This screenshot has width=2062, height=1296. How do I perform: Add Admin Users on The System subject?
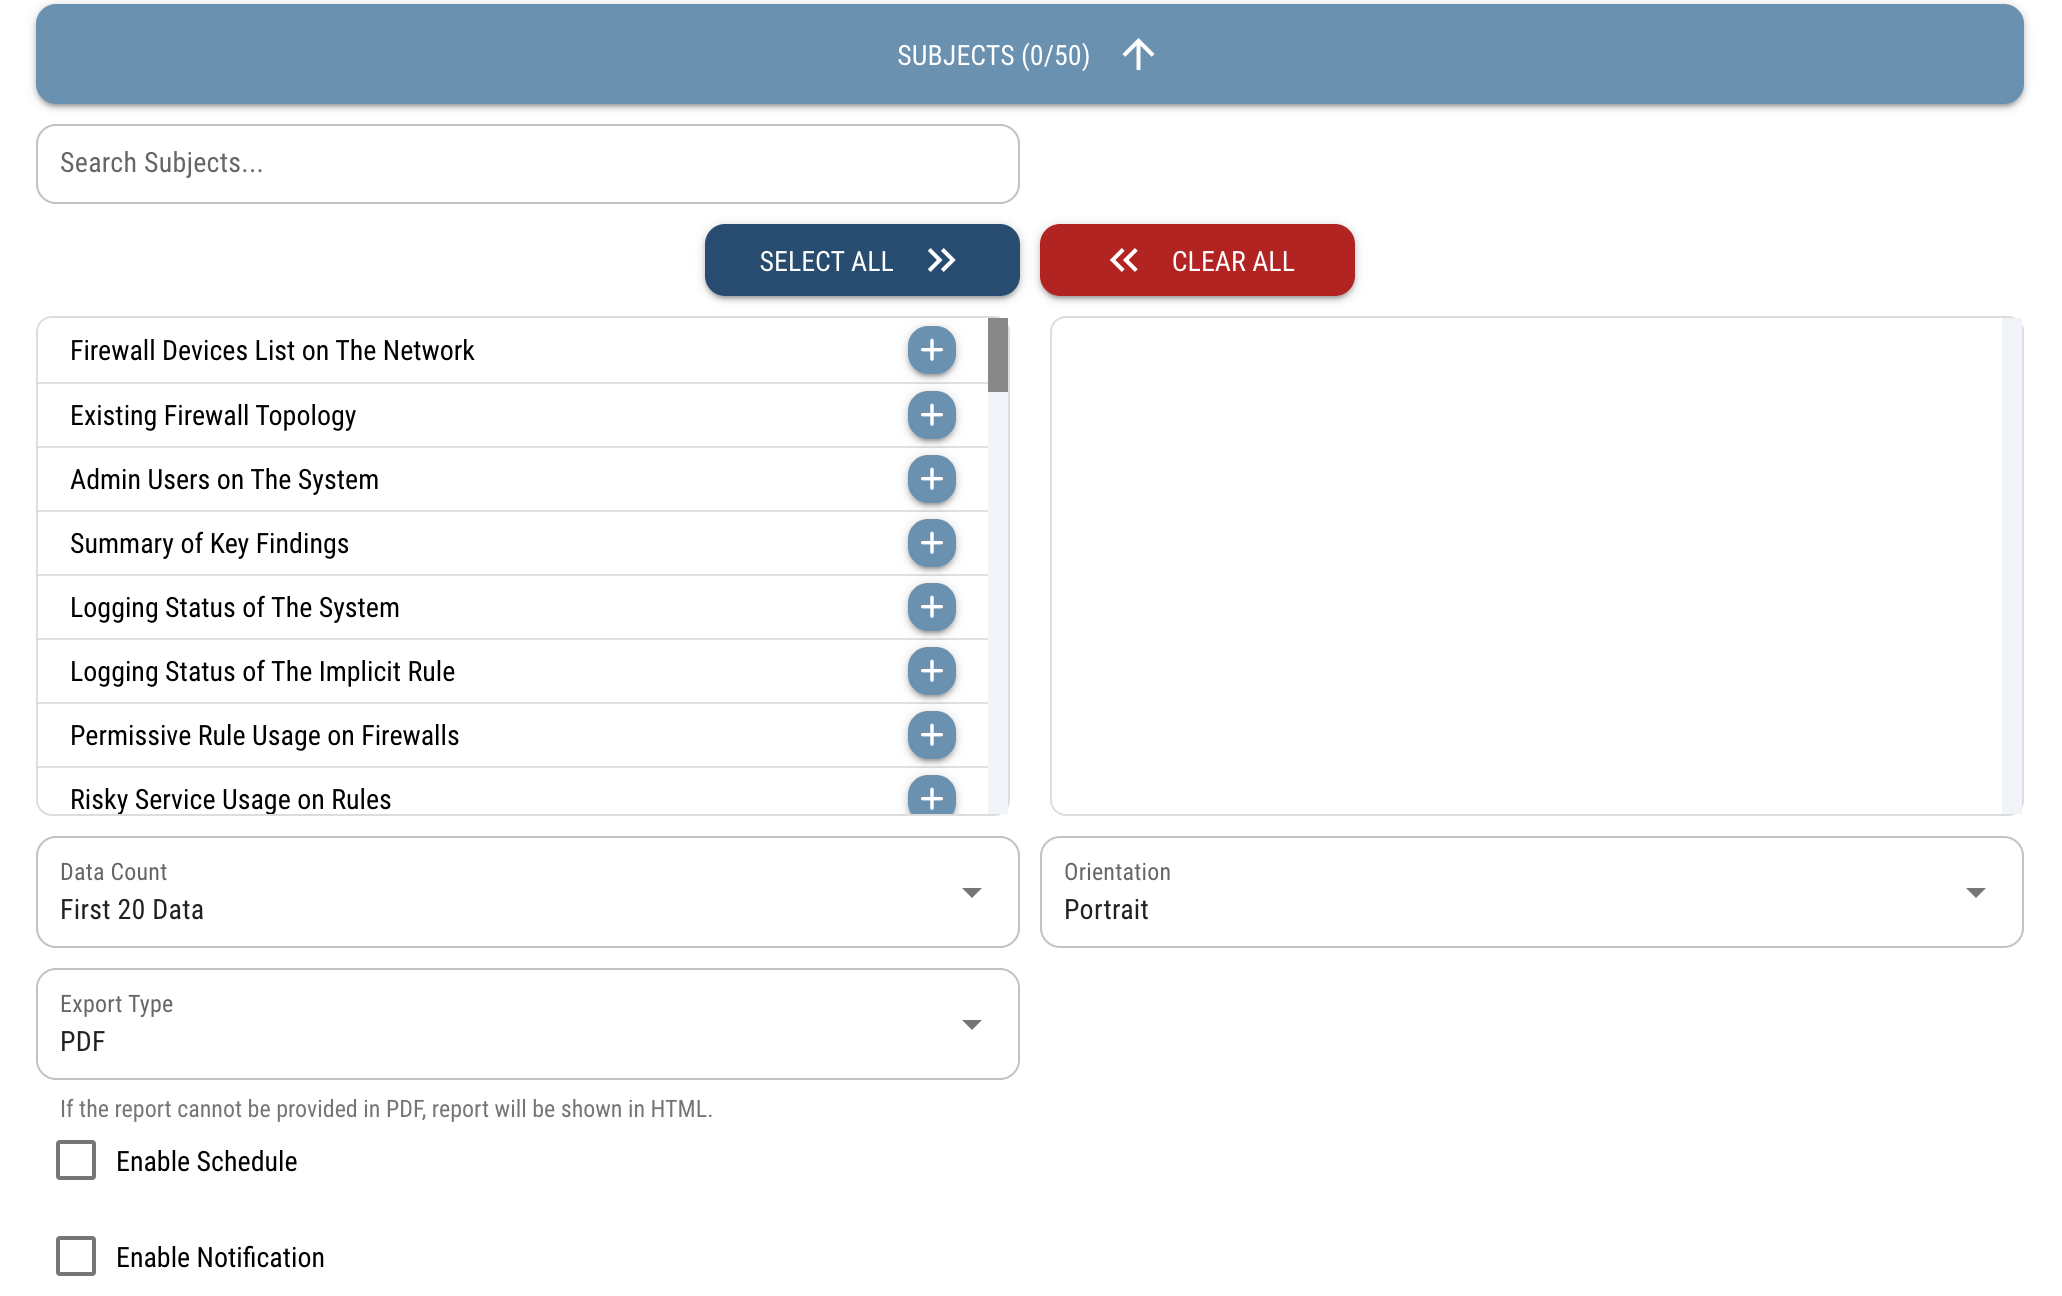pos(931,479)
